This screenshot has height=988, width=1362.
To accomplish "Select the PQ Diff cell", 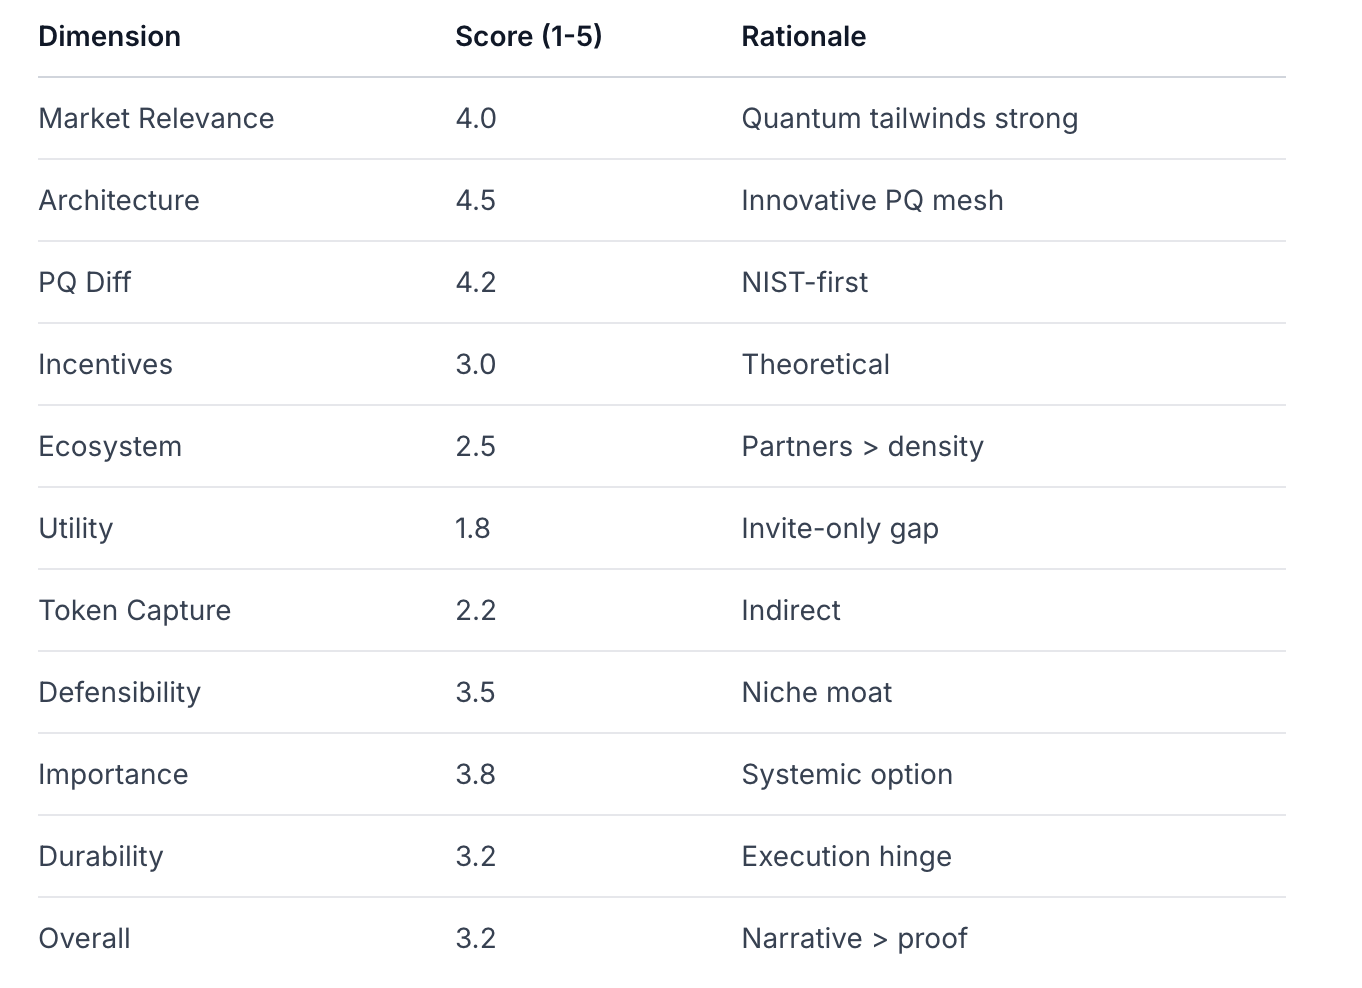I will (85, 283).
